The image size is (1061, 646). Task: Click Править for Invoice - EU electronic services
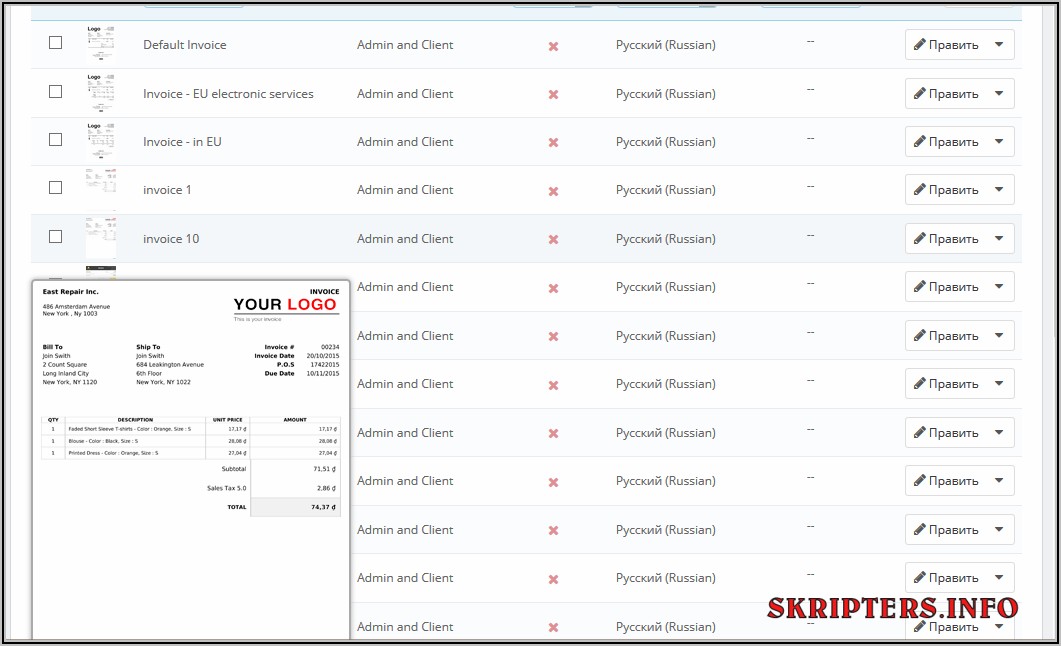pyautogui.click(x=946, y=93)
